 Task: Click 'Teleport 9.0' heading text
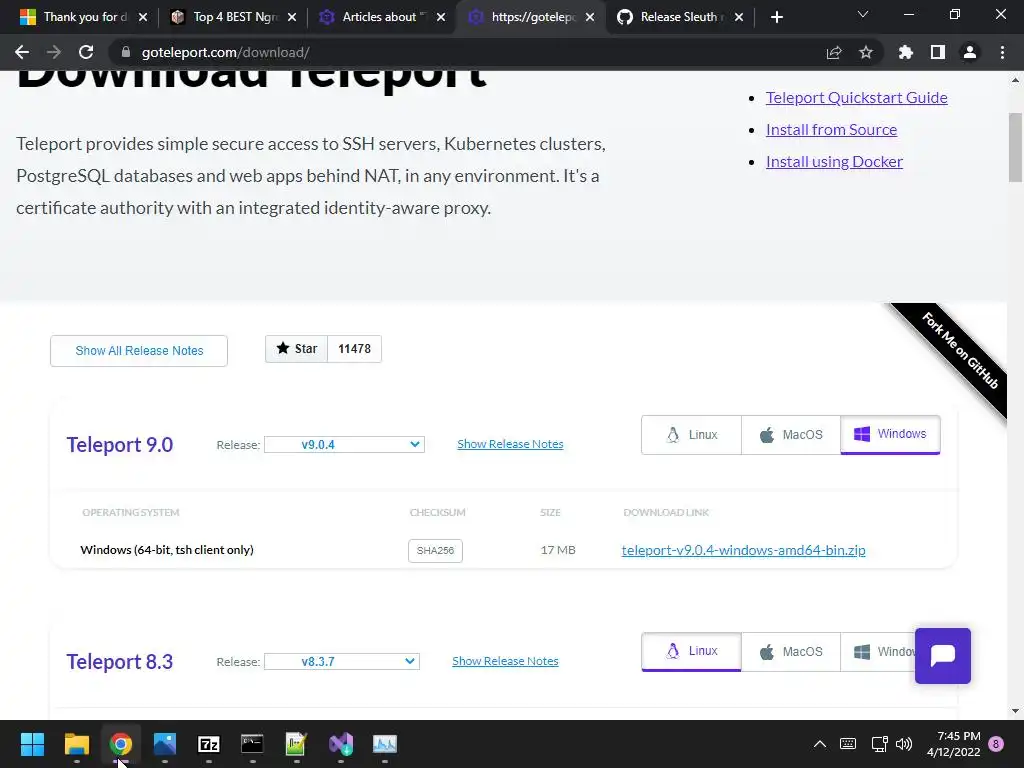pos(120,445)
